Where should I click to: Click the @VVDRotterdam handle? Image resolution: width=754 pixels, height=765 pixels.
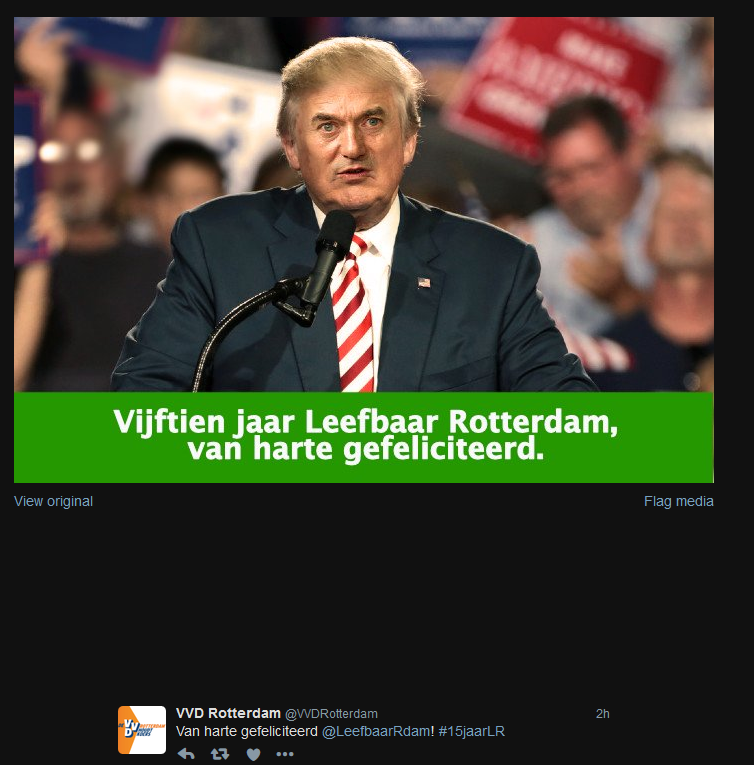click(x=331, y=714)
